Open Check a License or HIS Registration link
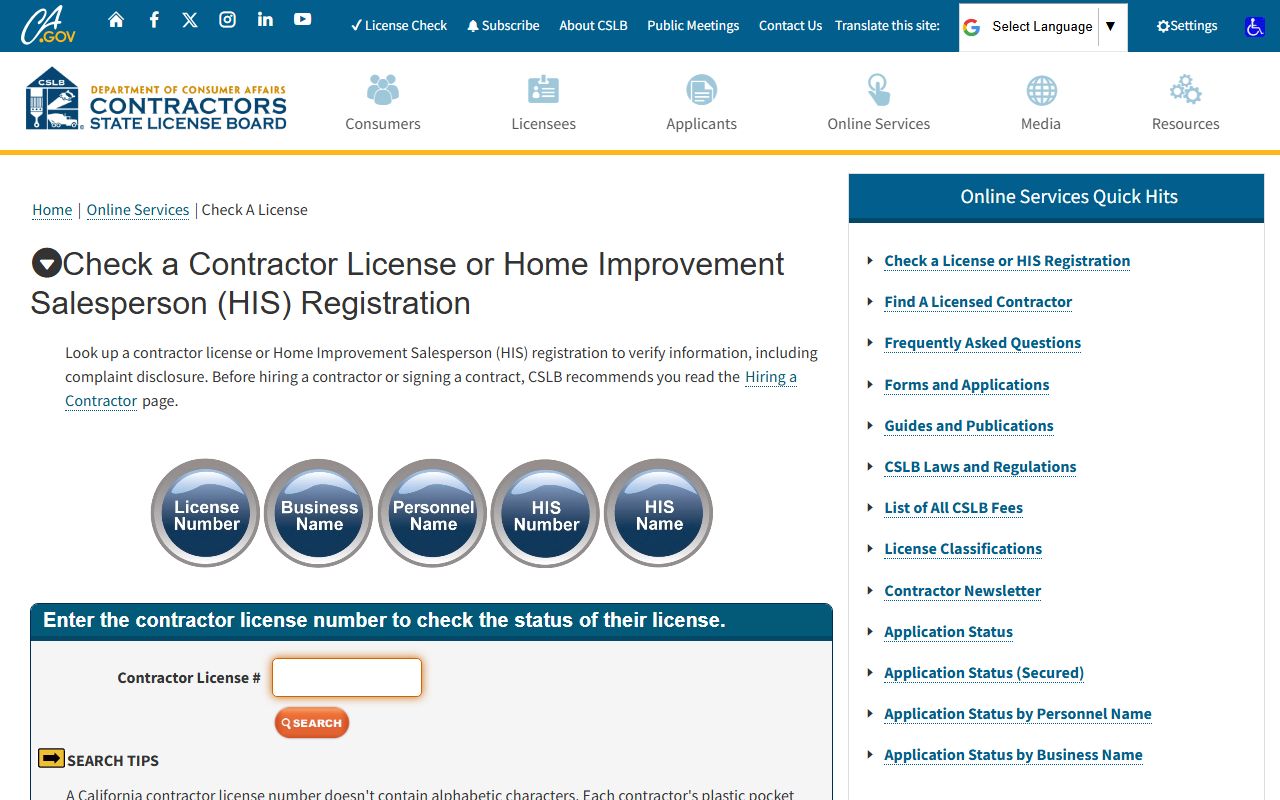The image size is (1280, 800). tap(1007, 261)
